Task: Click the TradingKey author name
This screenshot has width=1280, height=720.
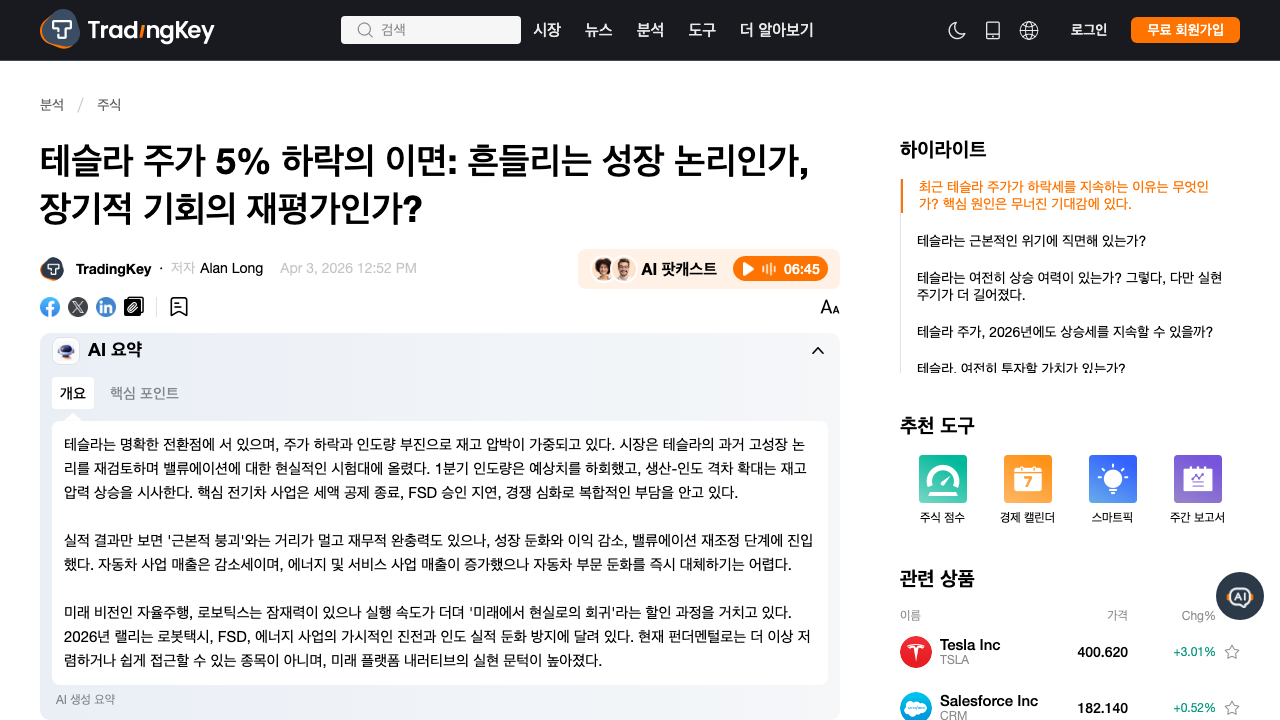Action: [114, 269]
